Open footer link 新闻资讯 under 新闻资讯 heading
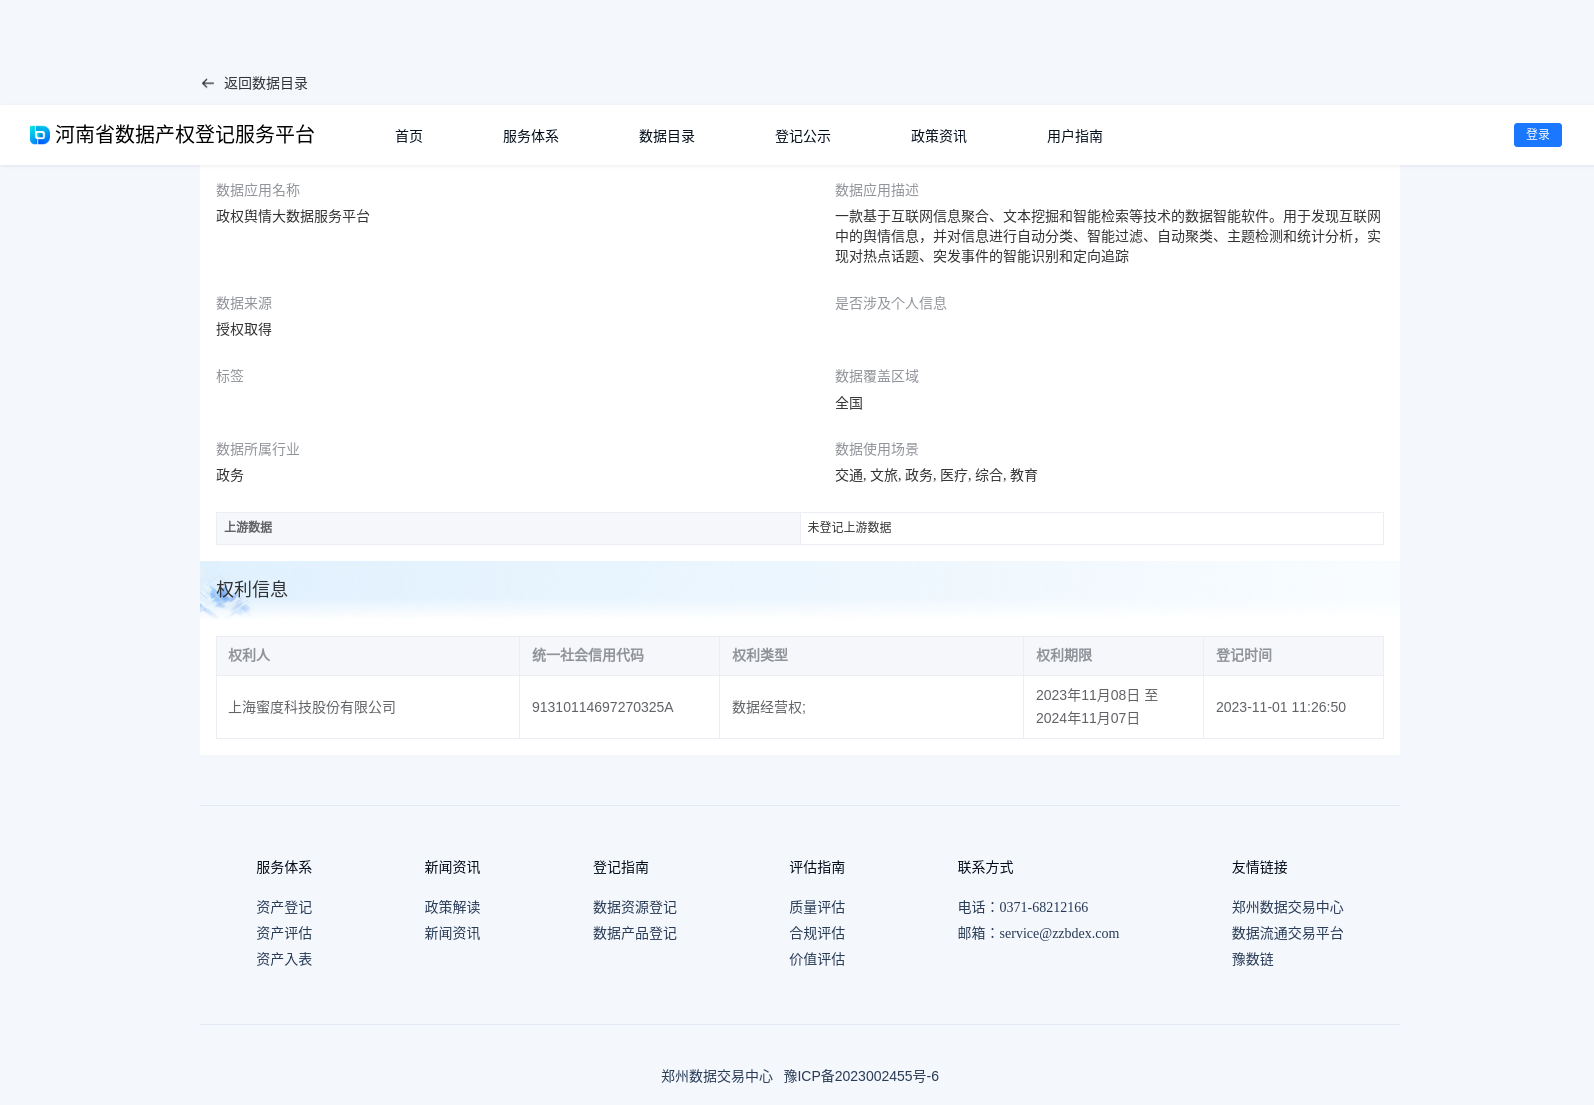The height and width of the screenshot is (1105, 1594). [x=452, y=933]
